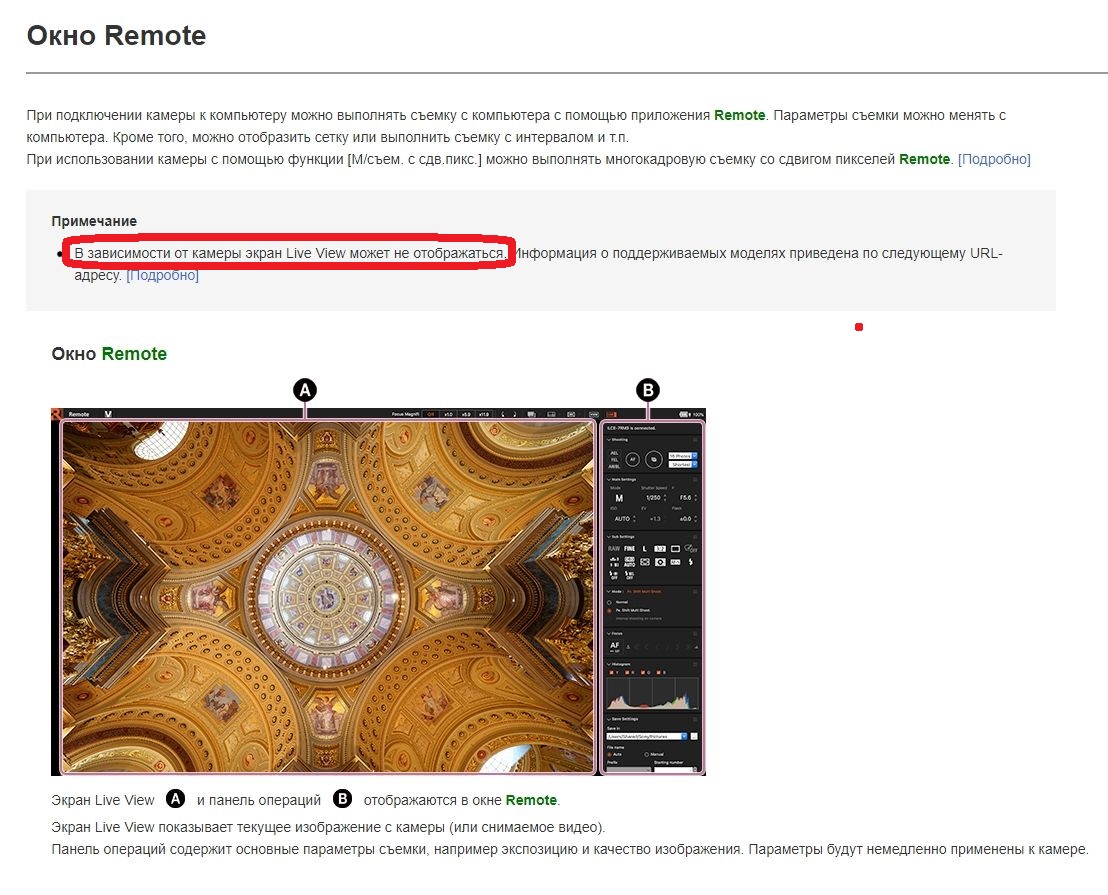Screen dimensions: 1108x895
Task: Click green Remote link in the image caption
Action: tap(531, 800)
